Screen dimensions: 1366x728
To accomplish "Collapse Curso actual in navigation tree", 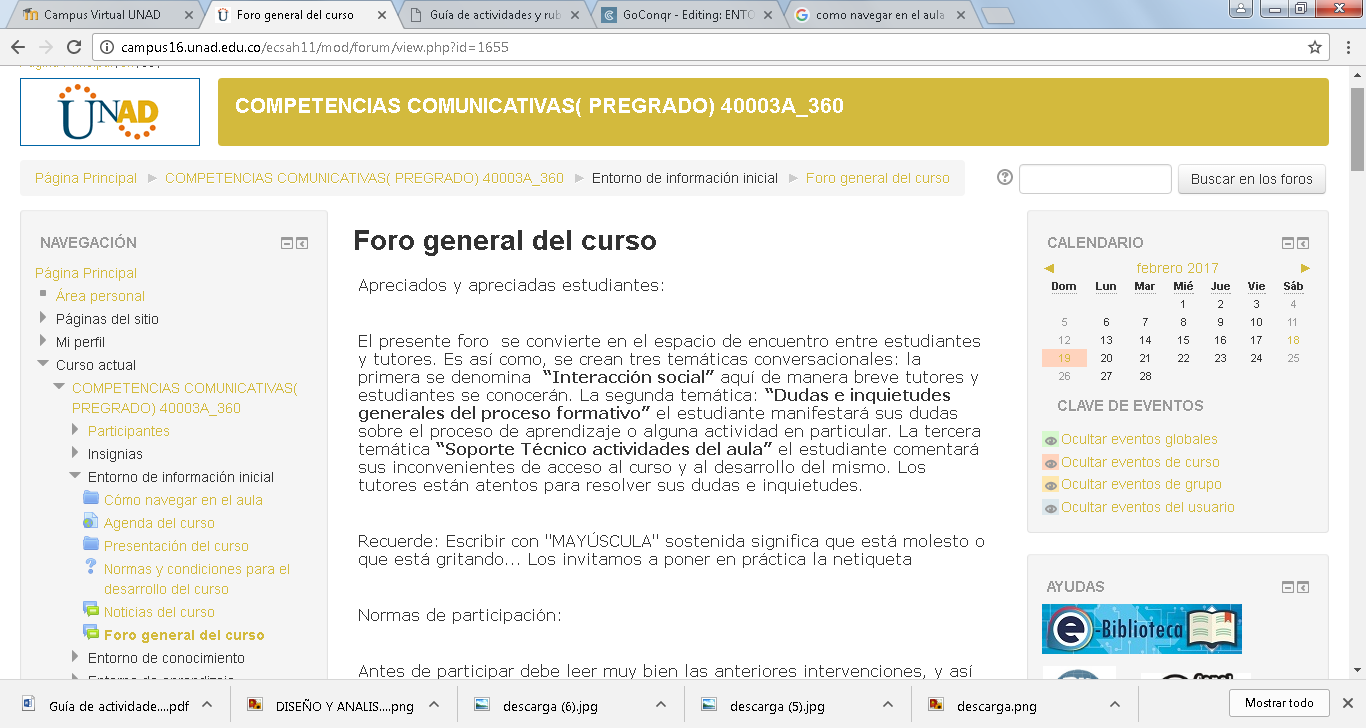I will 43,364.
